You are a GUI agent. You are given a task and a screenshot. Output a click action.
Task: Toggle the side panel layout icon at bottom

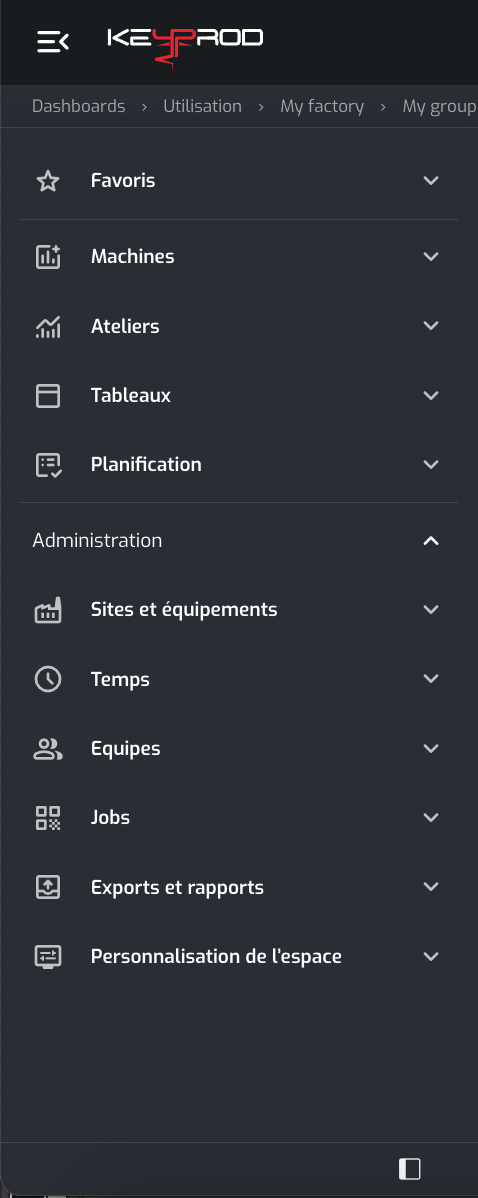(410, 1169)
